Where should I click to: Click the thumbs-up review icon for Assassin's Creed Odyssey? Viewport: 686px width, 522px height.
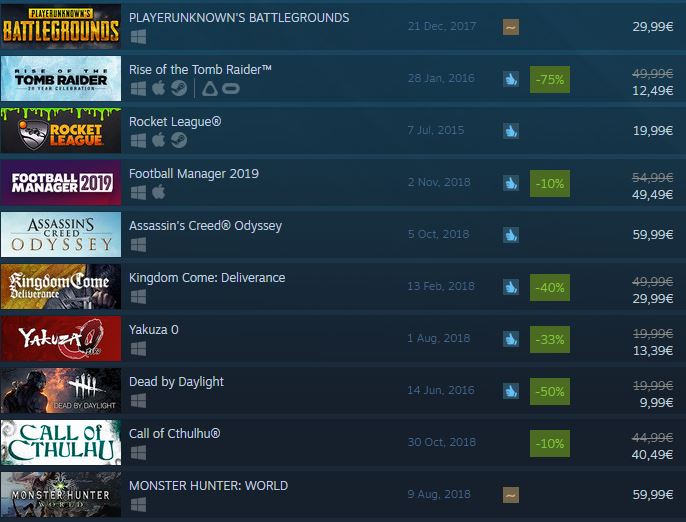511,235
